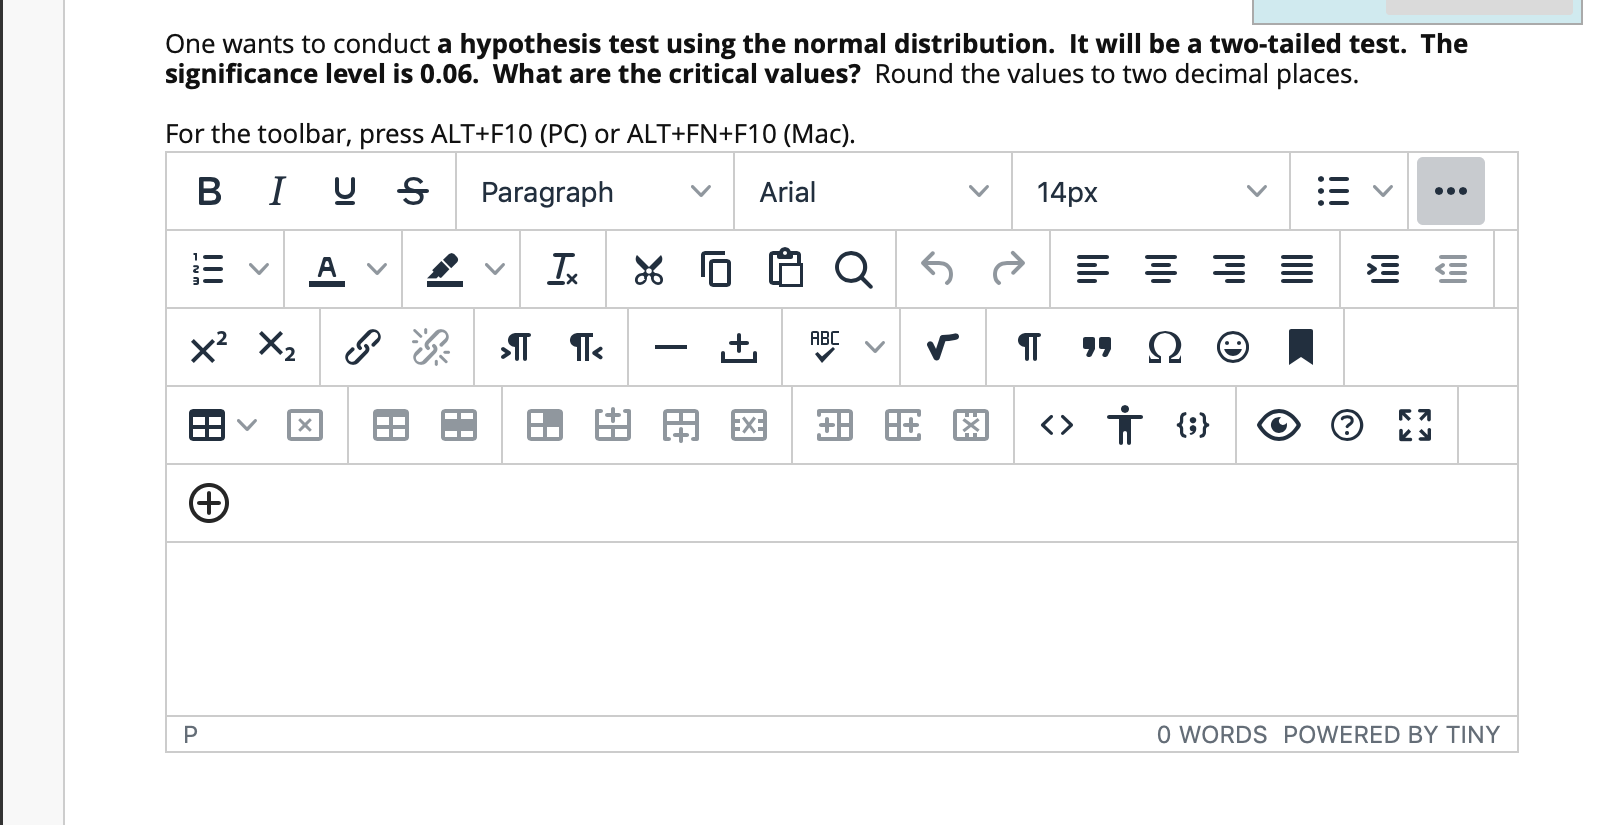Set left-to-right text direction

(515, 347)
